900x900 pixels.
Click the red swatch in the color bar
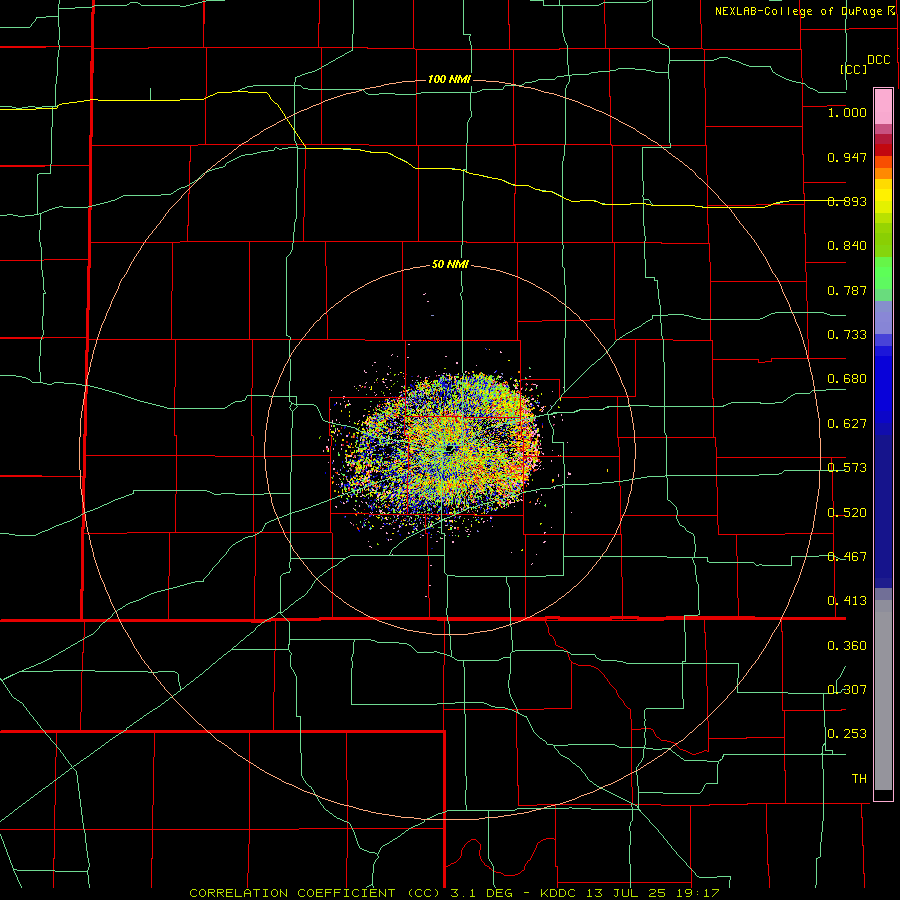click(883, 150)
